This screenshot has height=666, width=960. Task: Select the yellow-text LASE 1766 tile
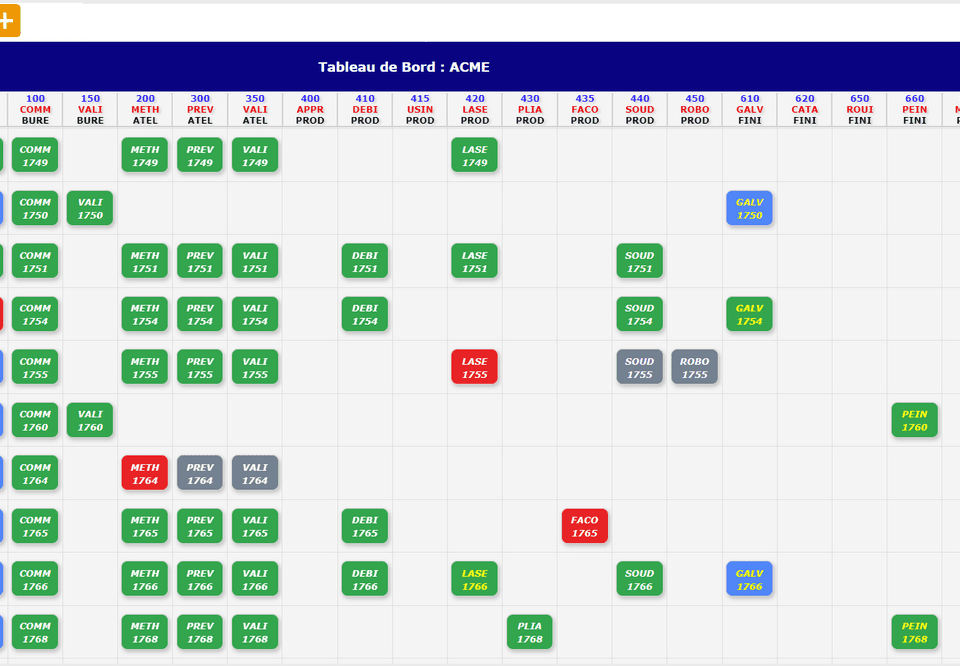[474, 579]
